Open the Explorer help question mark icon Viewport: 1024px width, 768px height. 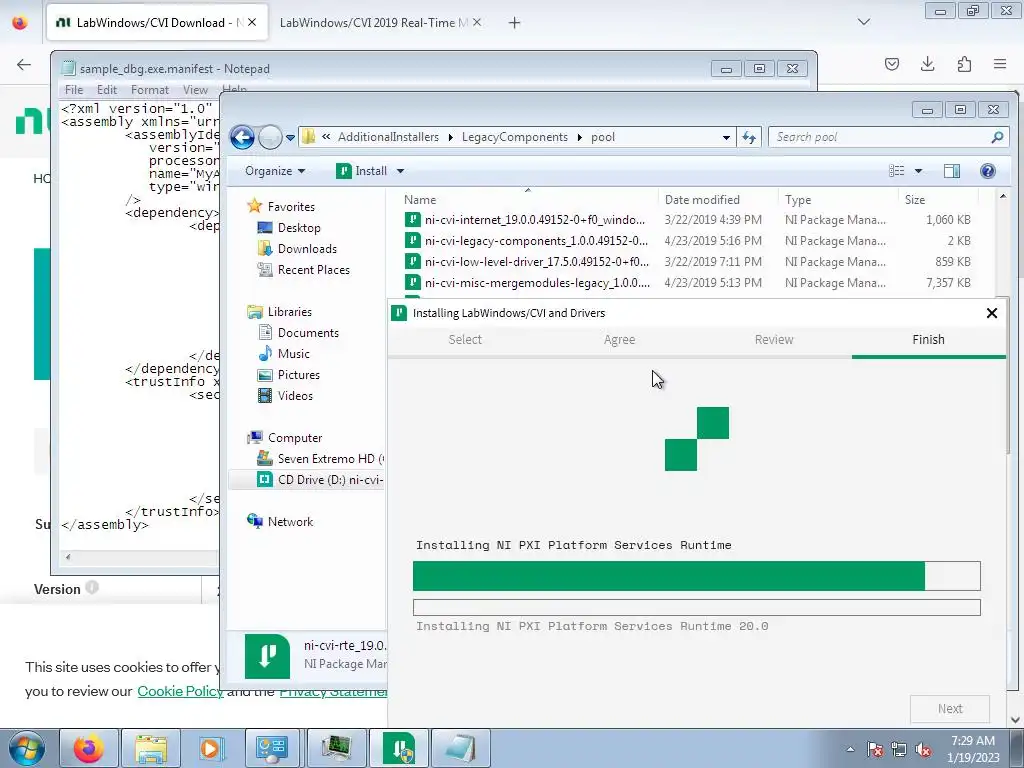pyautogui.click(x=987, y=171)
